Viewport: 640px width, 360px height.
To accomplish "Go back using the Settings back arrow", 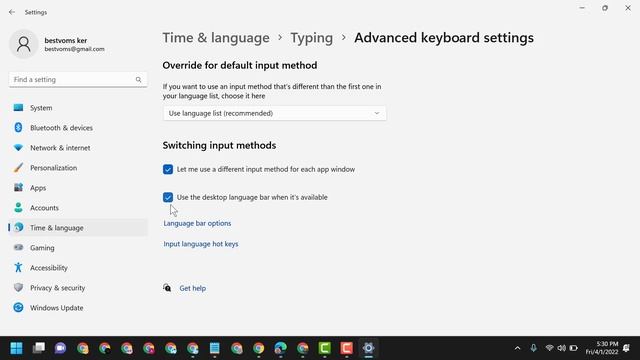I will point(12,12).
